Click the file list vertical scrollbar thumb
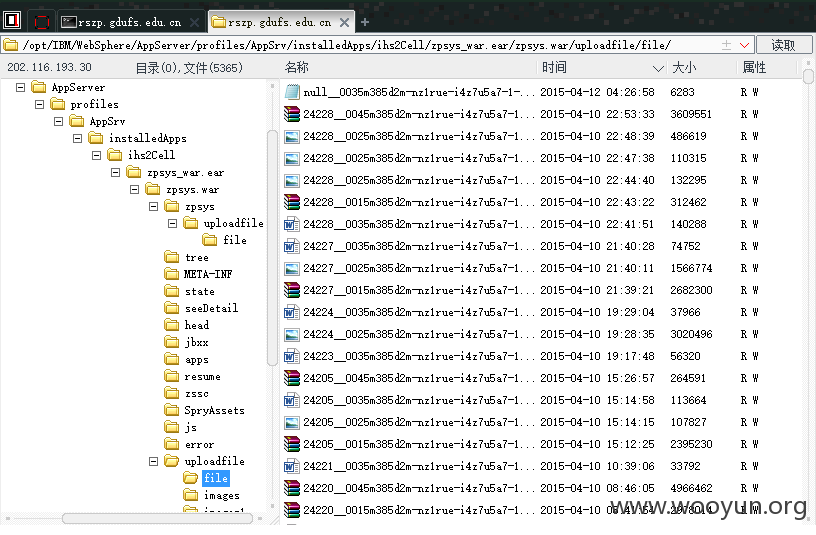The image size is (816, 535). coord(808,77)
